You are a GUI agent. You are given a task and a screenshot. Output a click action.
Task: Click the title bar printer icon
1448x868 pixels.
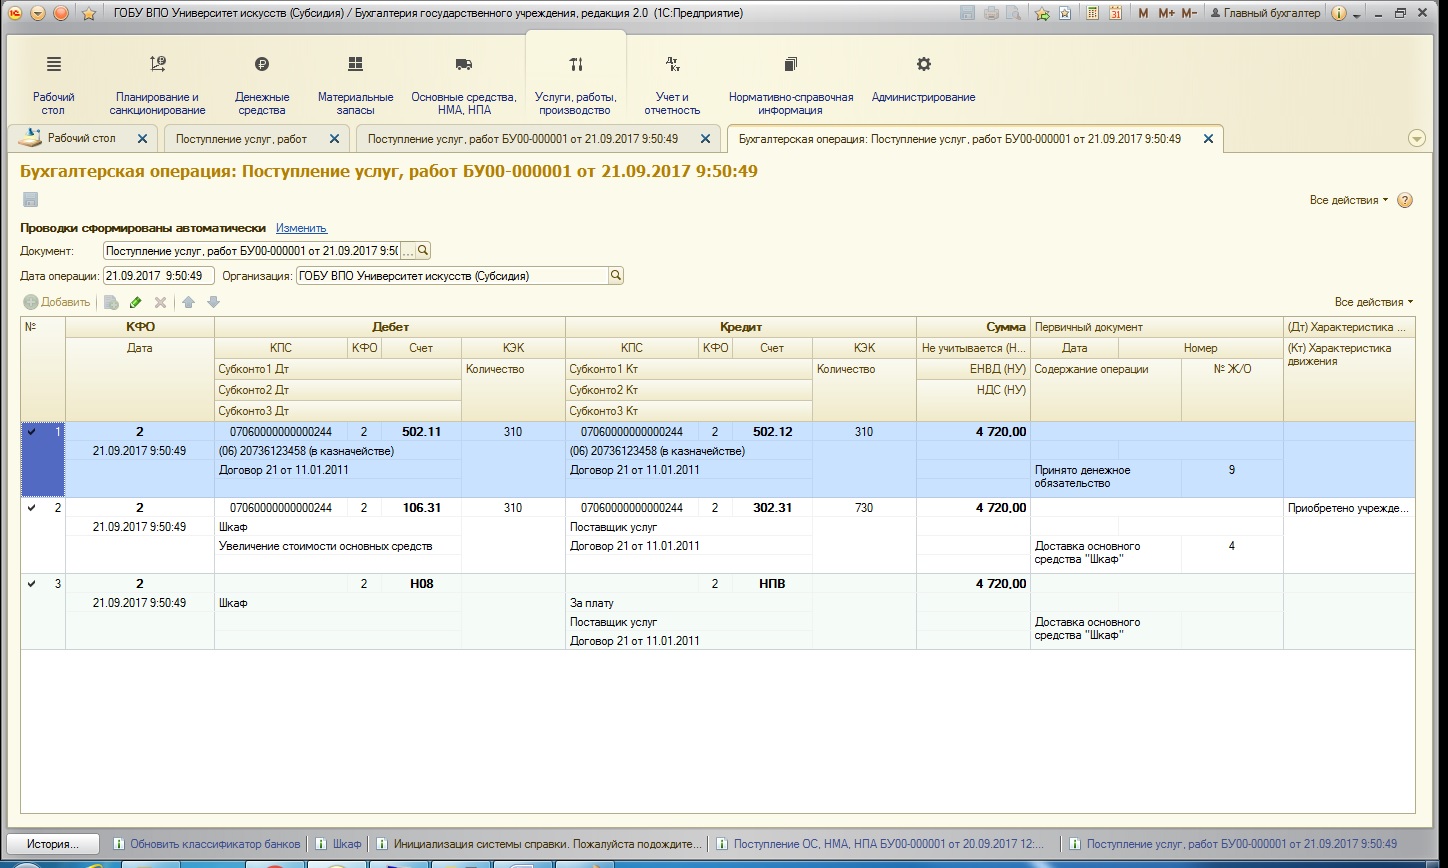[991, 13]
